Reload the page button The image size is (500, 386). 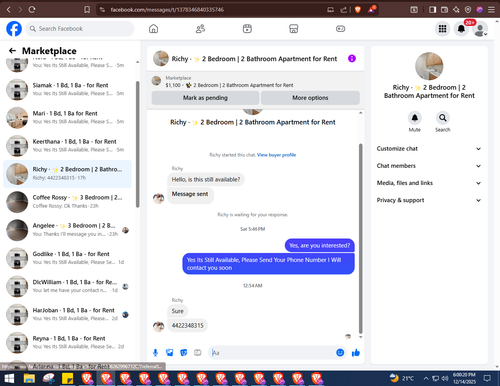tap(32, 10)
